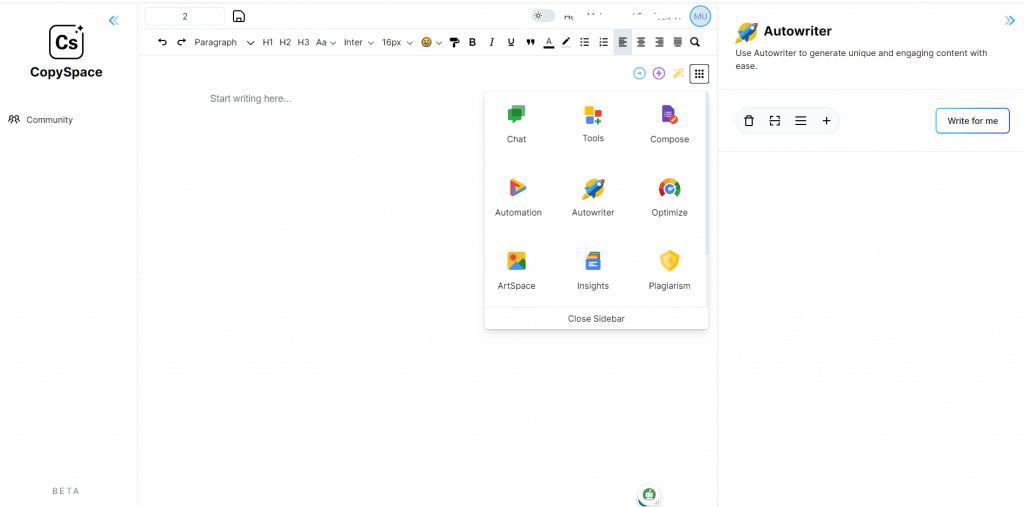Pick the font text color
The height and width of the screenshot is (507, 1024).
[x=549, y=42]
